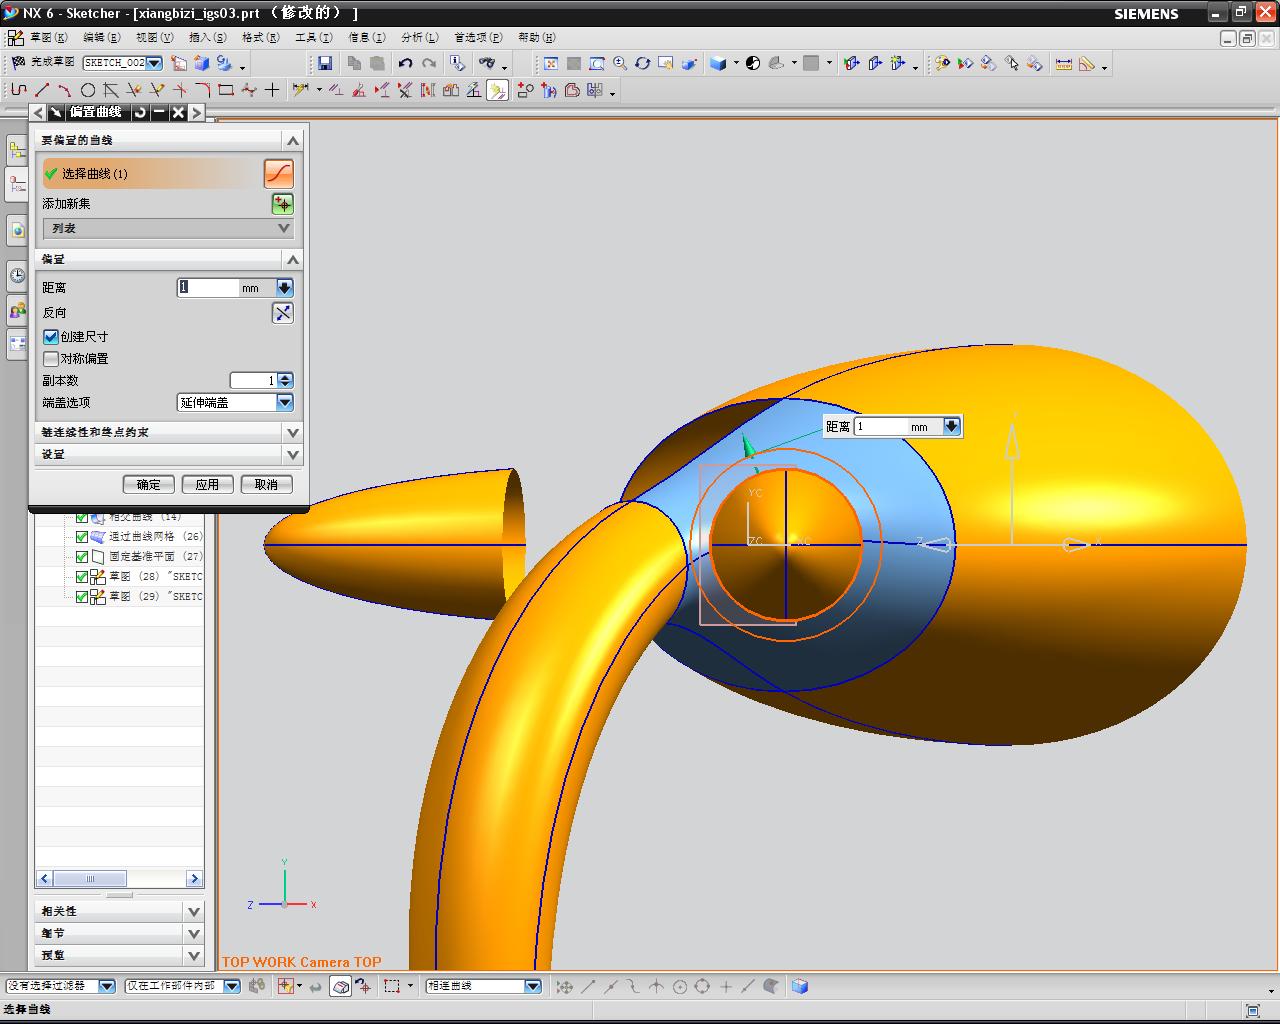The width and height of the screenshot is (1280, 1024).
Task: Click the 取消 (Cancel) button
Action: coord(266,485)
